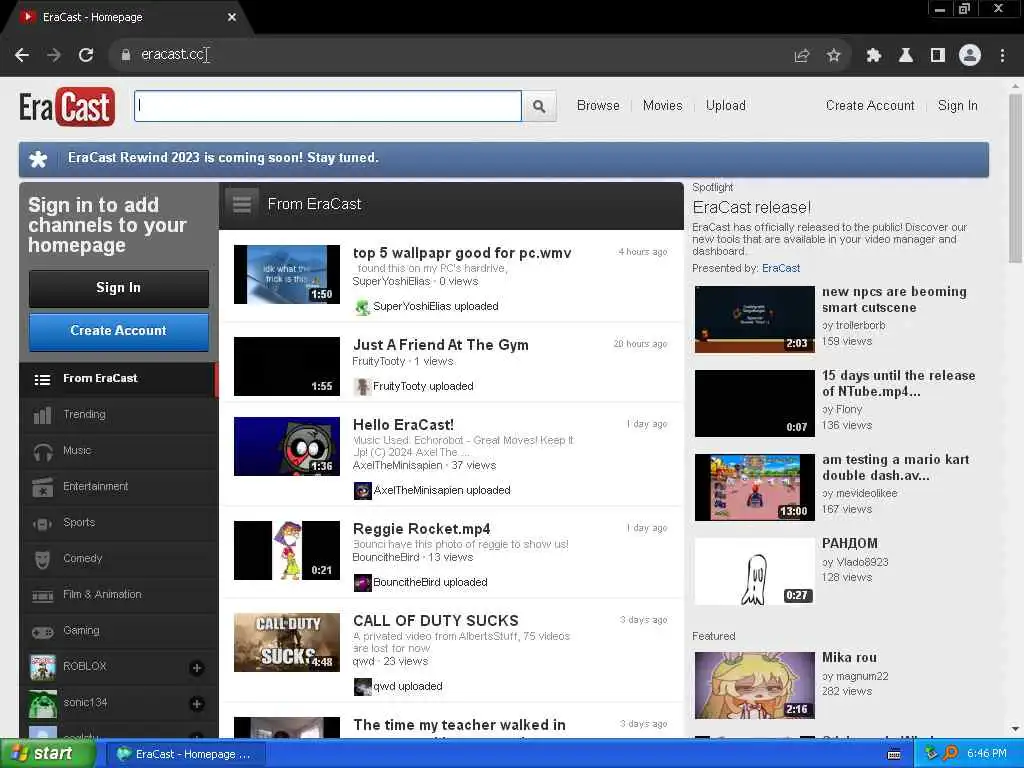The image size is (1024, 768).
Task: Open video title CALL OF DUTY SUCKS
Action: coord(436,621)
